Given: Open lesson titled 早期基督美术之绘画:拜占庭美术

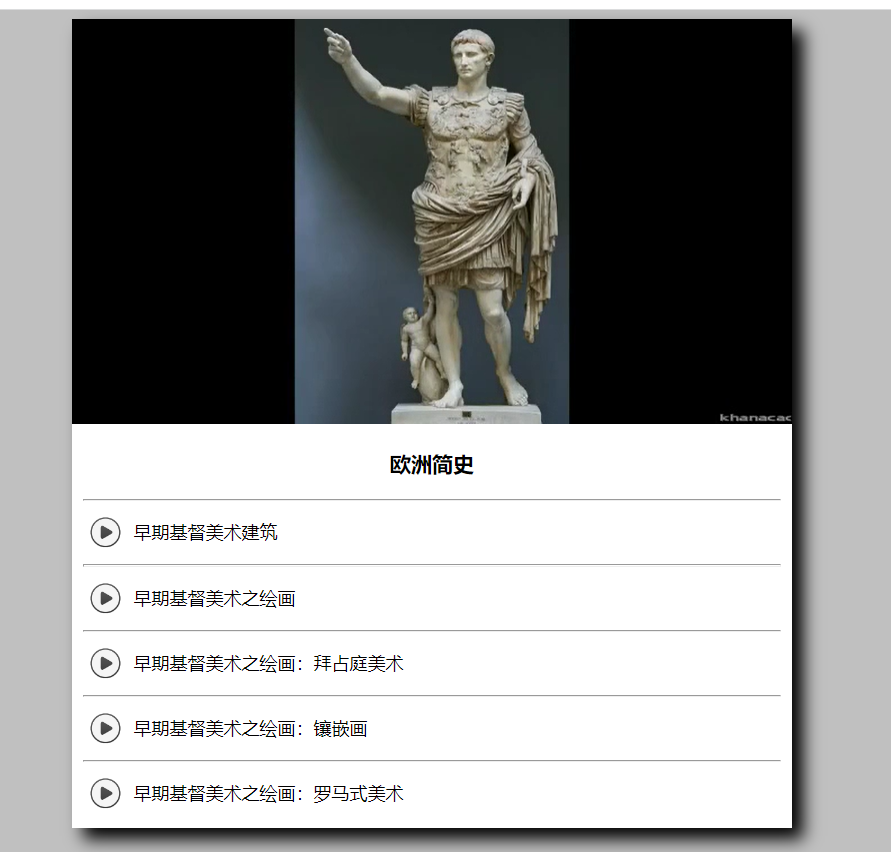Looking at the screenshot, I should (x=269, y=663).
